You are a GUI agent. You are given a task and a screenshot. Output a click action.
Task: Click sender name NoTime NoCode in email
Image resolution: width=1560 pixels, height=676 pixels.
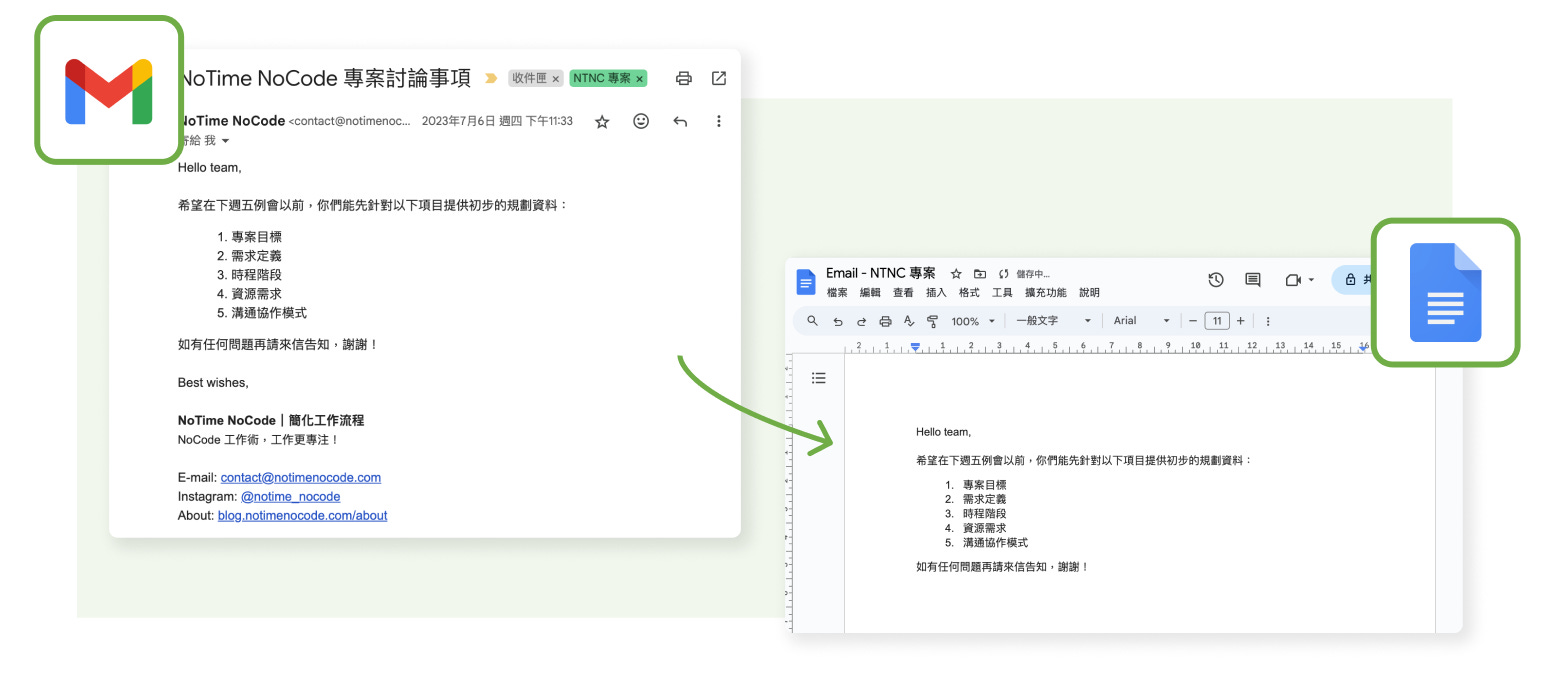[x=232, y=121]
